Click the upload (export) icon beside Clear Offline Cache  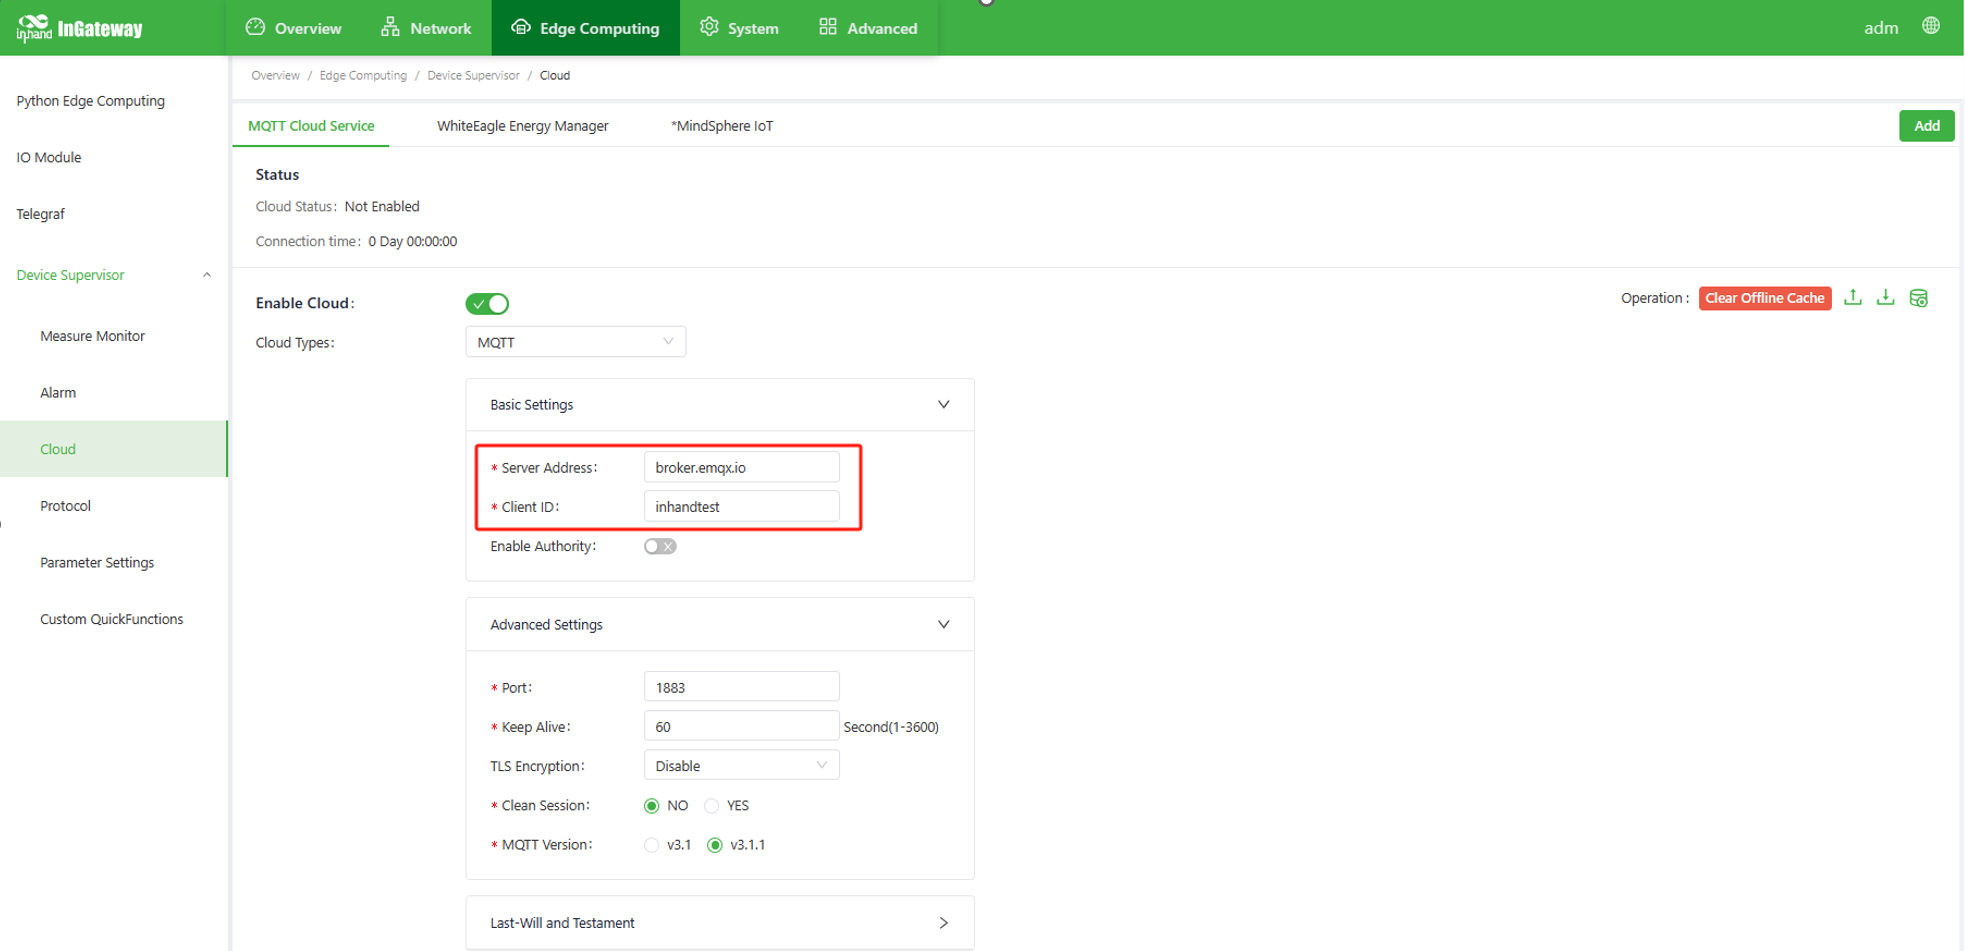(1853, 298)
